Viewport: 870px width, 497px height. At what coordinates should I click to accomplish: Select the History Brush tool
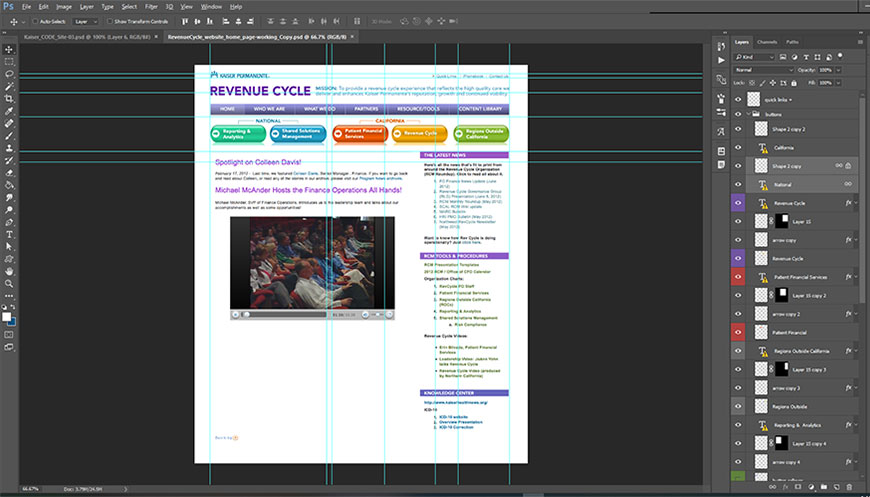pos(9,160)
